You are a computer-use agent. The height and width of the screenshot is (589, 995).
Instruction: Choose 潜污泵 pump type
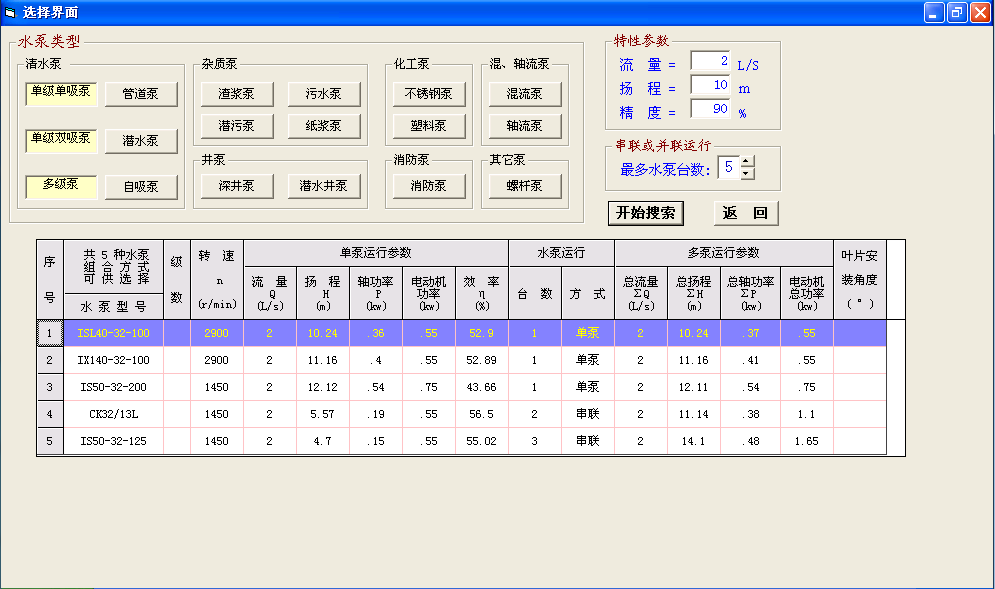click(237, 126)
